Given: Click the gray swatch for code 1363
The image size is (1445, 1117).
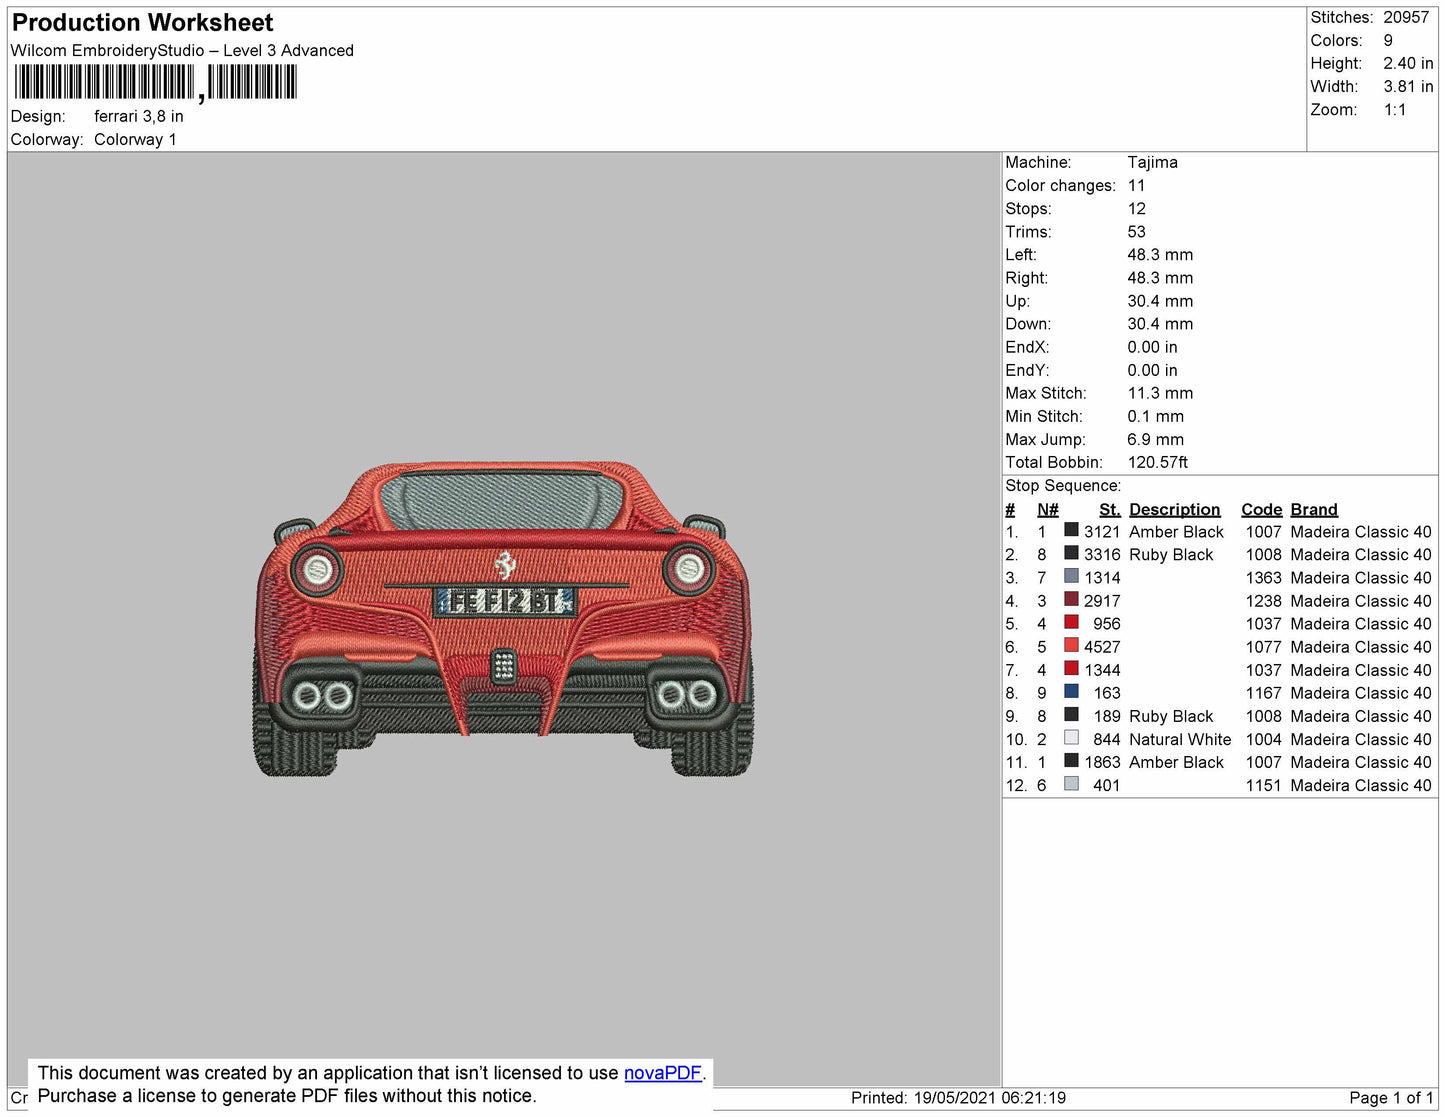Looking at the screenshot, I should point(1071,576).
